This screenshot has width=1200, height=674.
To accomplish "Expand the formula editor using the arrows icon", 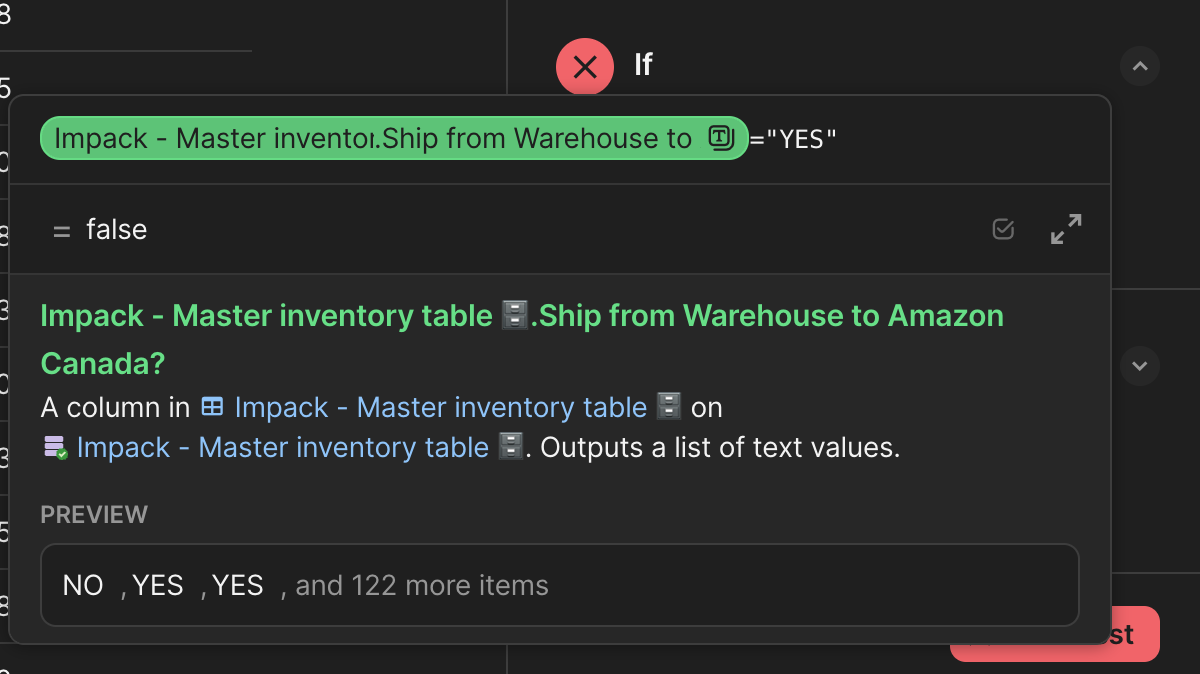I will point(1066,229).
